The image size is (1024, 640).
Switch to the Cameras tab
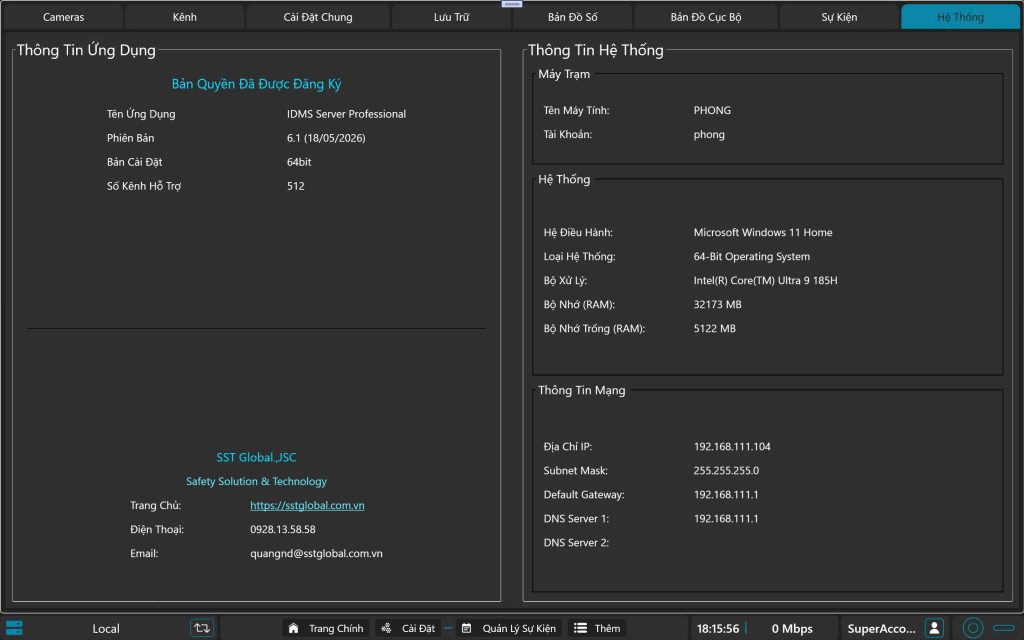(x=63, y=17)
